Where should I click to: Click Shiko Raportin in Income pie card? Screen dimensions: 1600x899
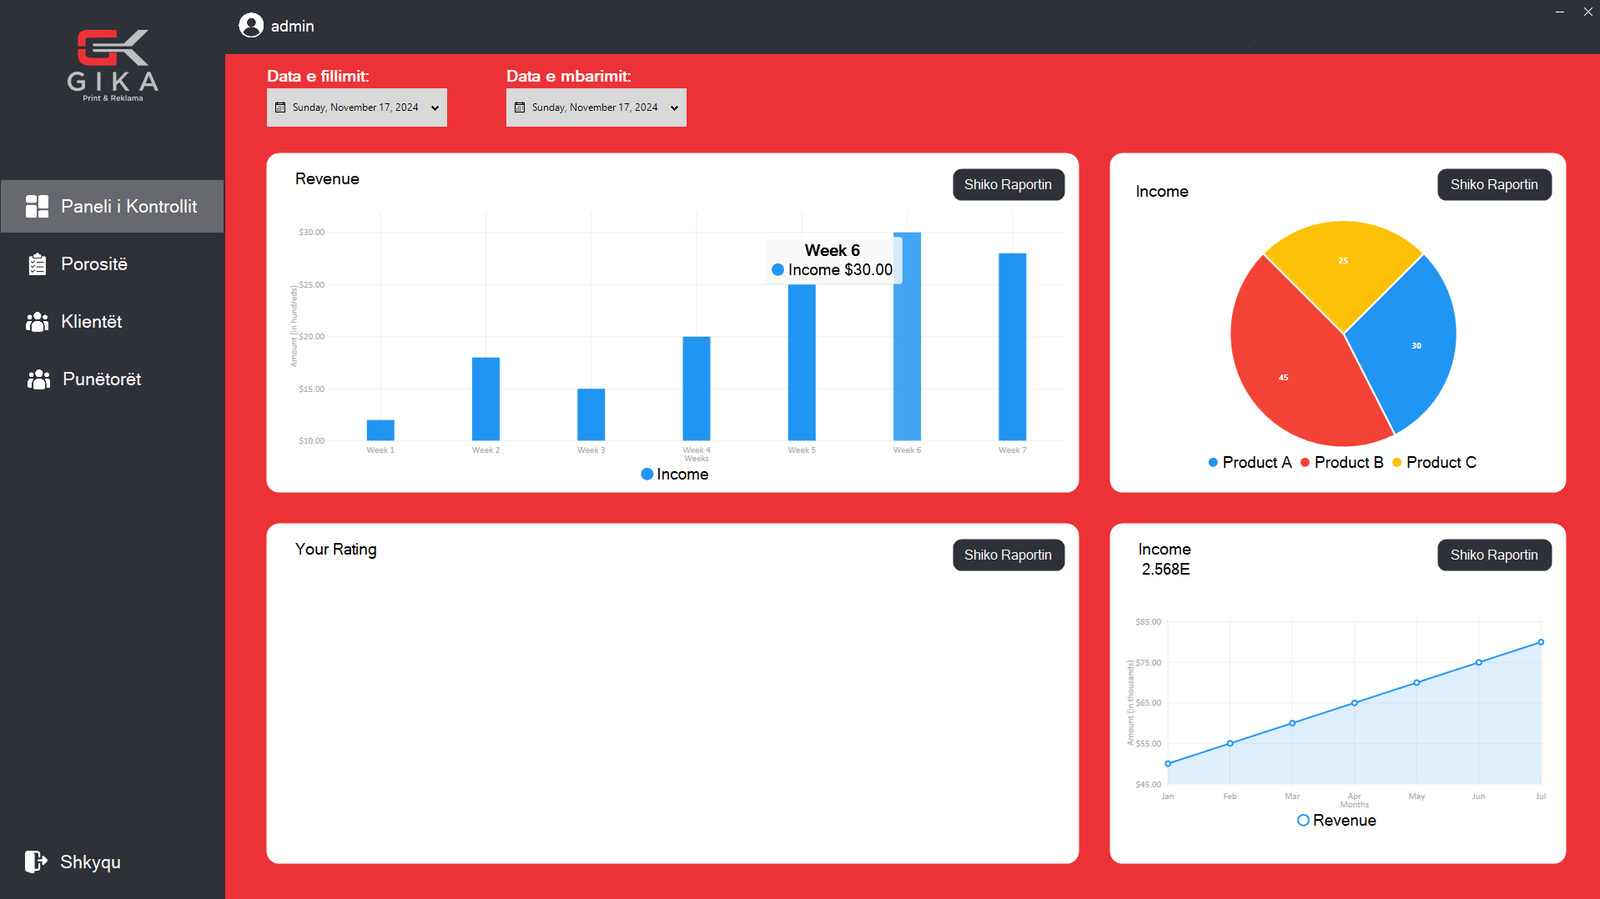[1493, 185]
